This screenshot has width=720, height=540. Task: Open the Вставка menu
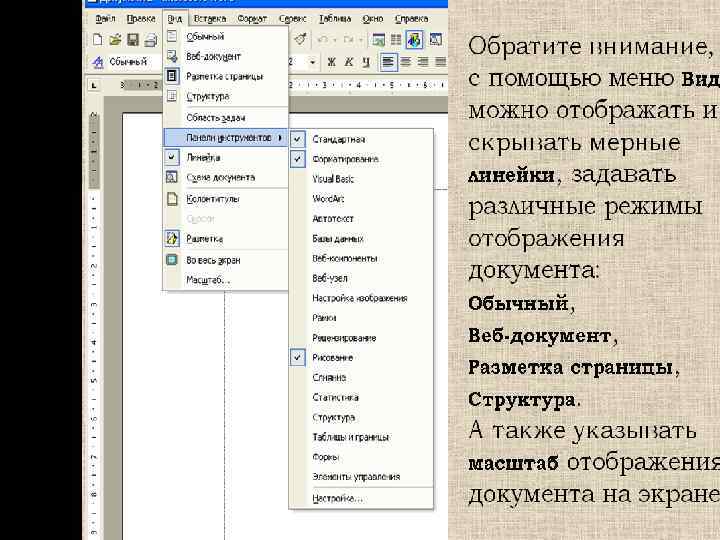tap(209, 19)
